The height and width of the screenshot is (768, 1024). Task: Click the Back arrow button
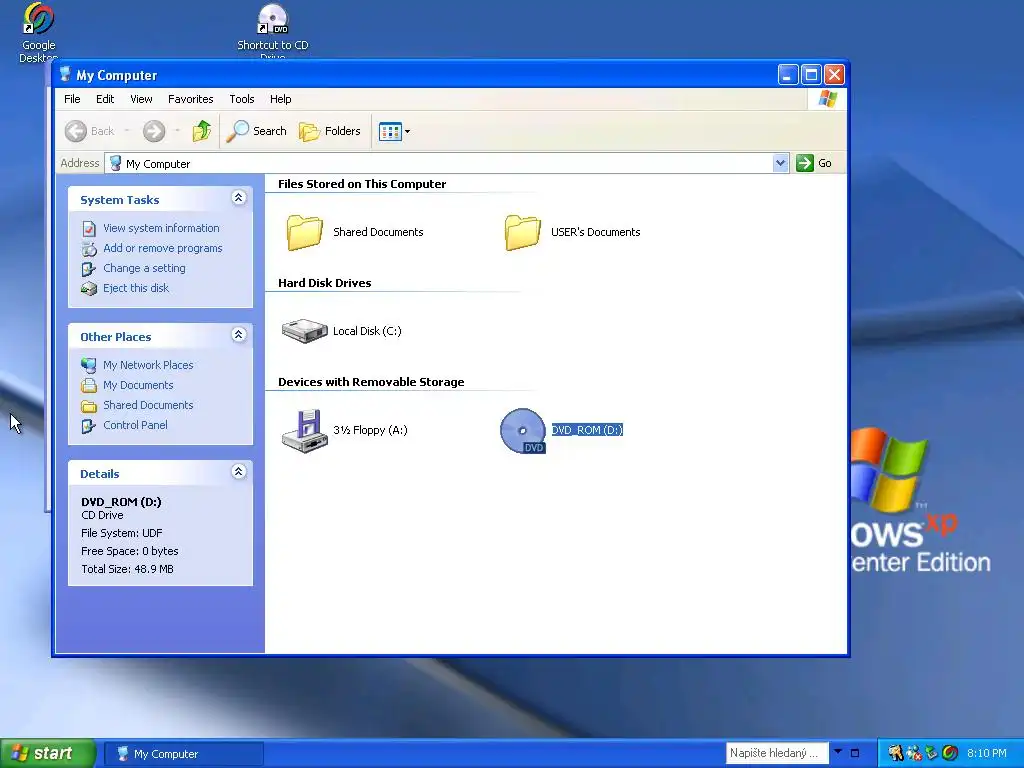(89, 131)
